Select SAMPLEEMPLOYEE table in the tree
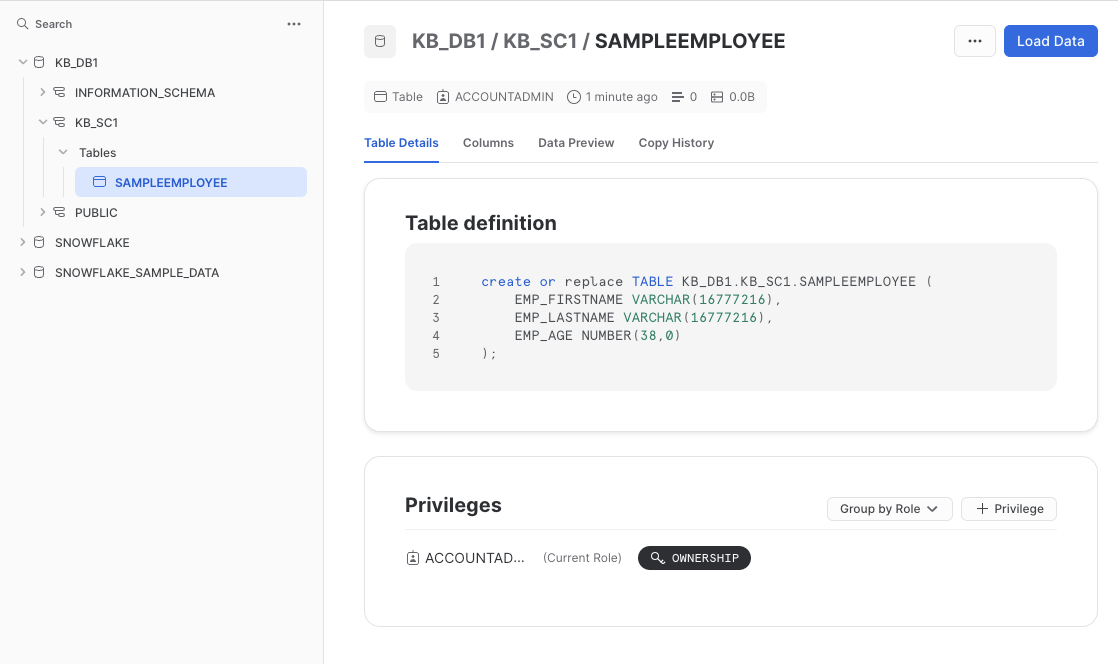The height and width of the screenshot is (664, 1118). (x=191, y=183)
